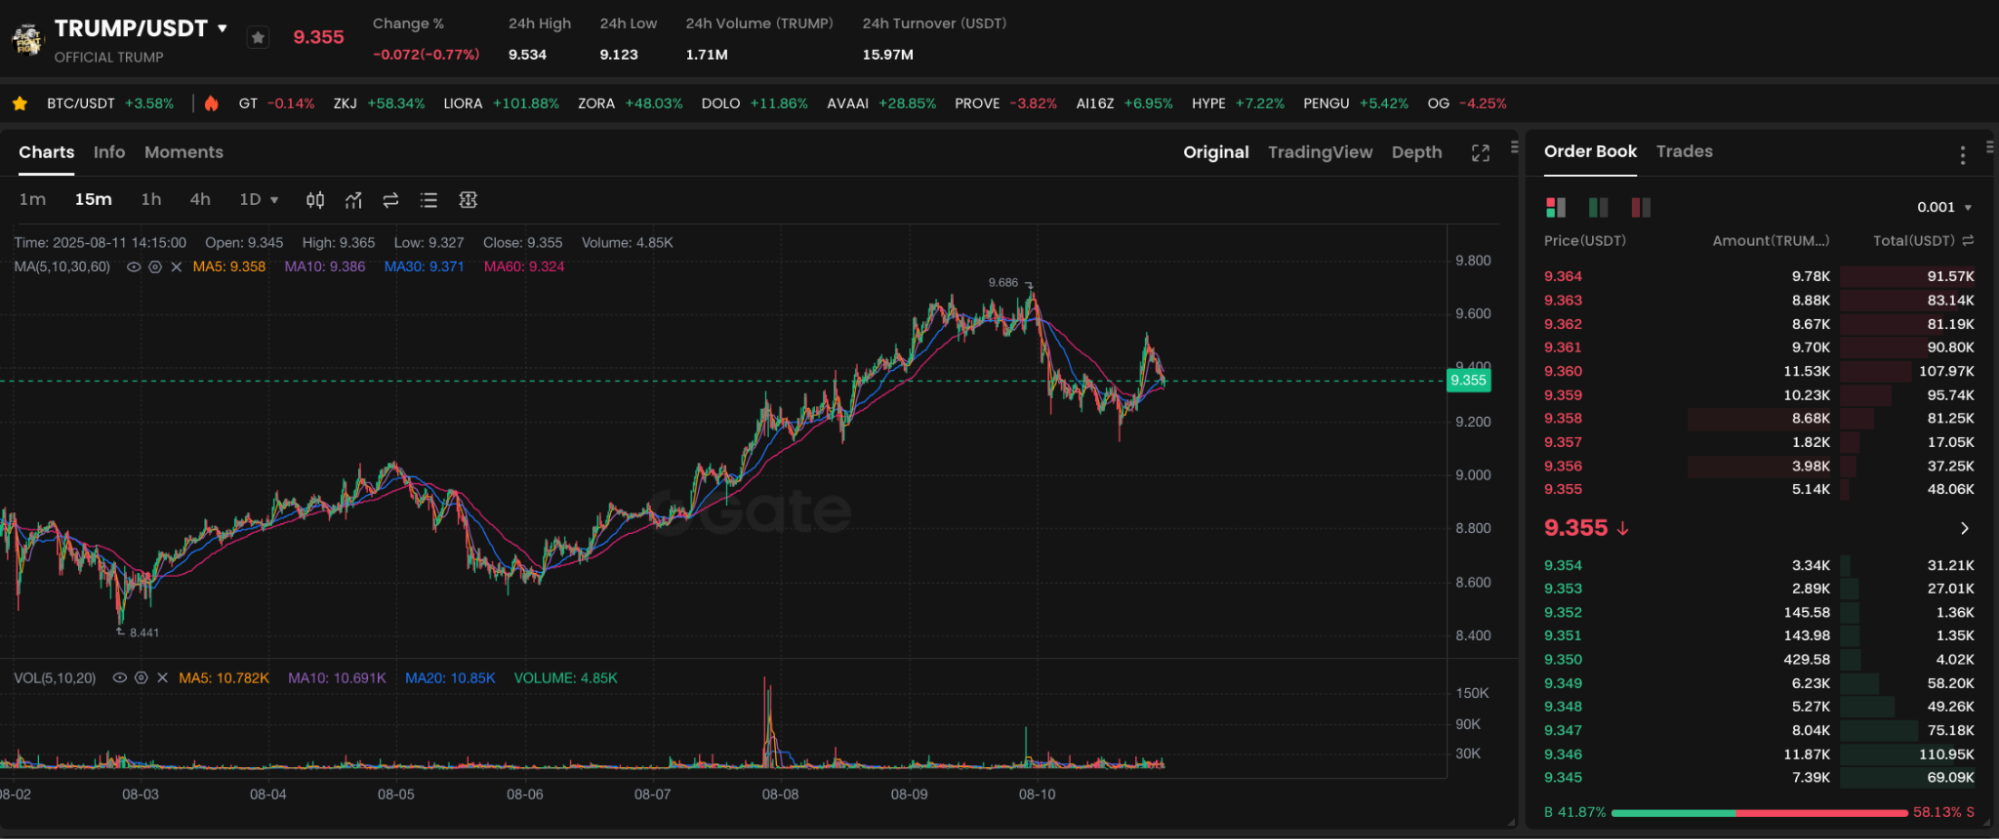Image resolution: width=1999 pixels, height=840 pixels.
Task: Show buy orders only layout
Action: click(1599, 207)
